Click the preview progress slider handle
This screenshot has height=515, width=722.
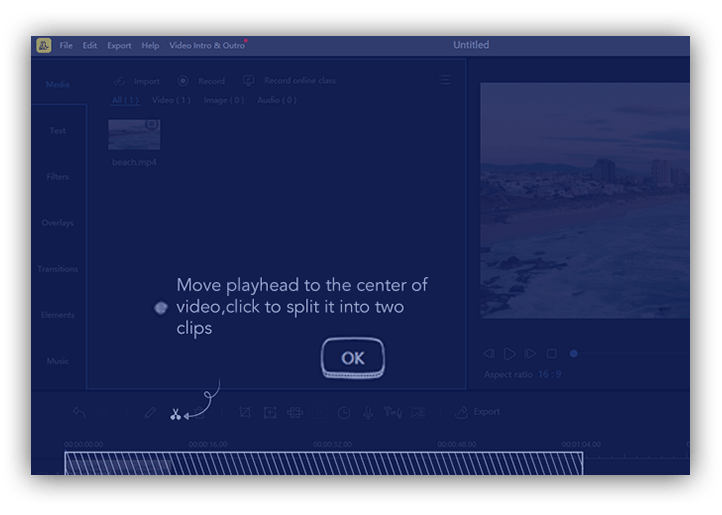573,353
